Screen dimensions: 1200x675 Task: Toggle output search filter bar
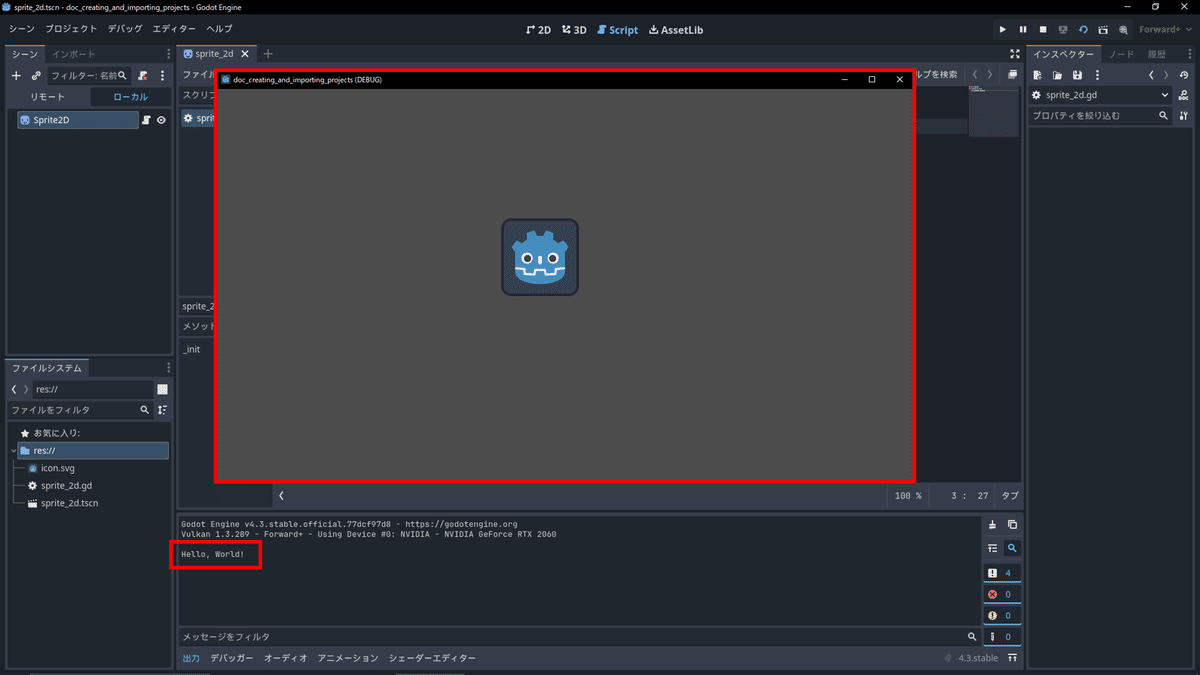1012,548
